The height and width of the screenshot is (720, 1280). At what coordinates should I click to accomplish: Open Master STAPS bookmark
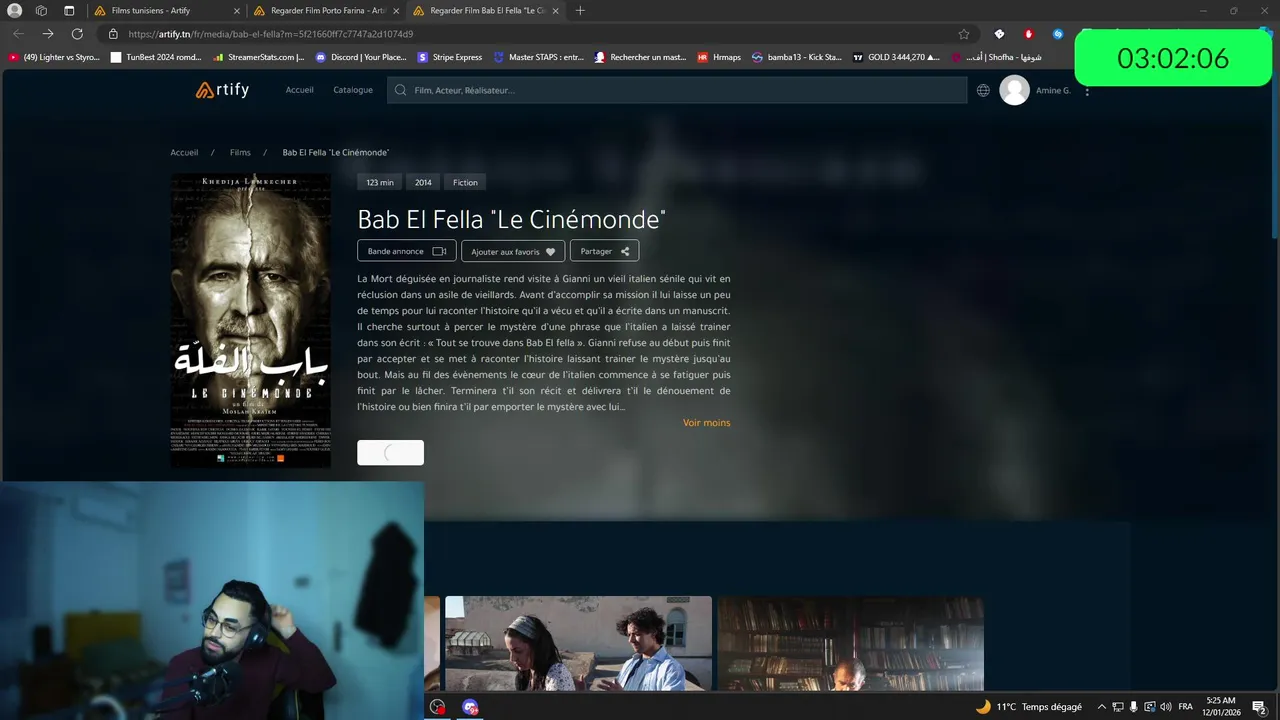click(539, 57)
